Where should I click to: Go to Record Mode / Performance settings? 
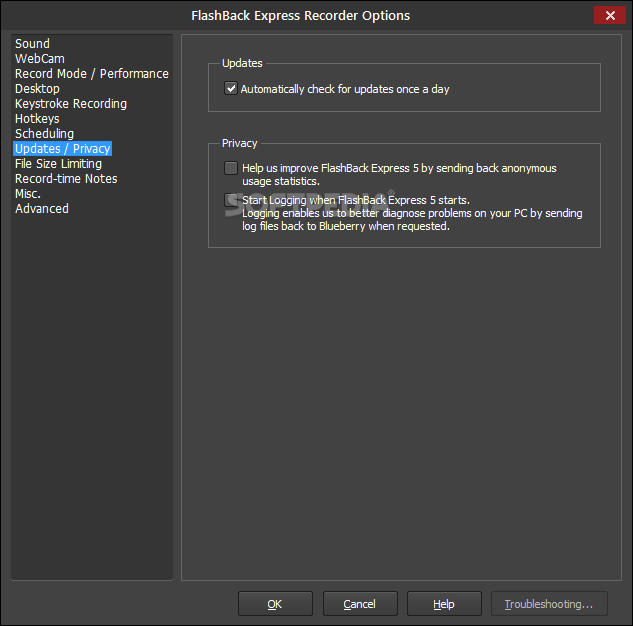click(x=92, y=73)
